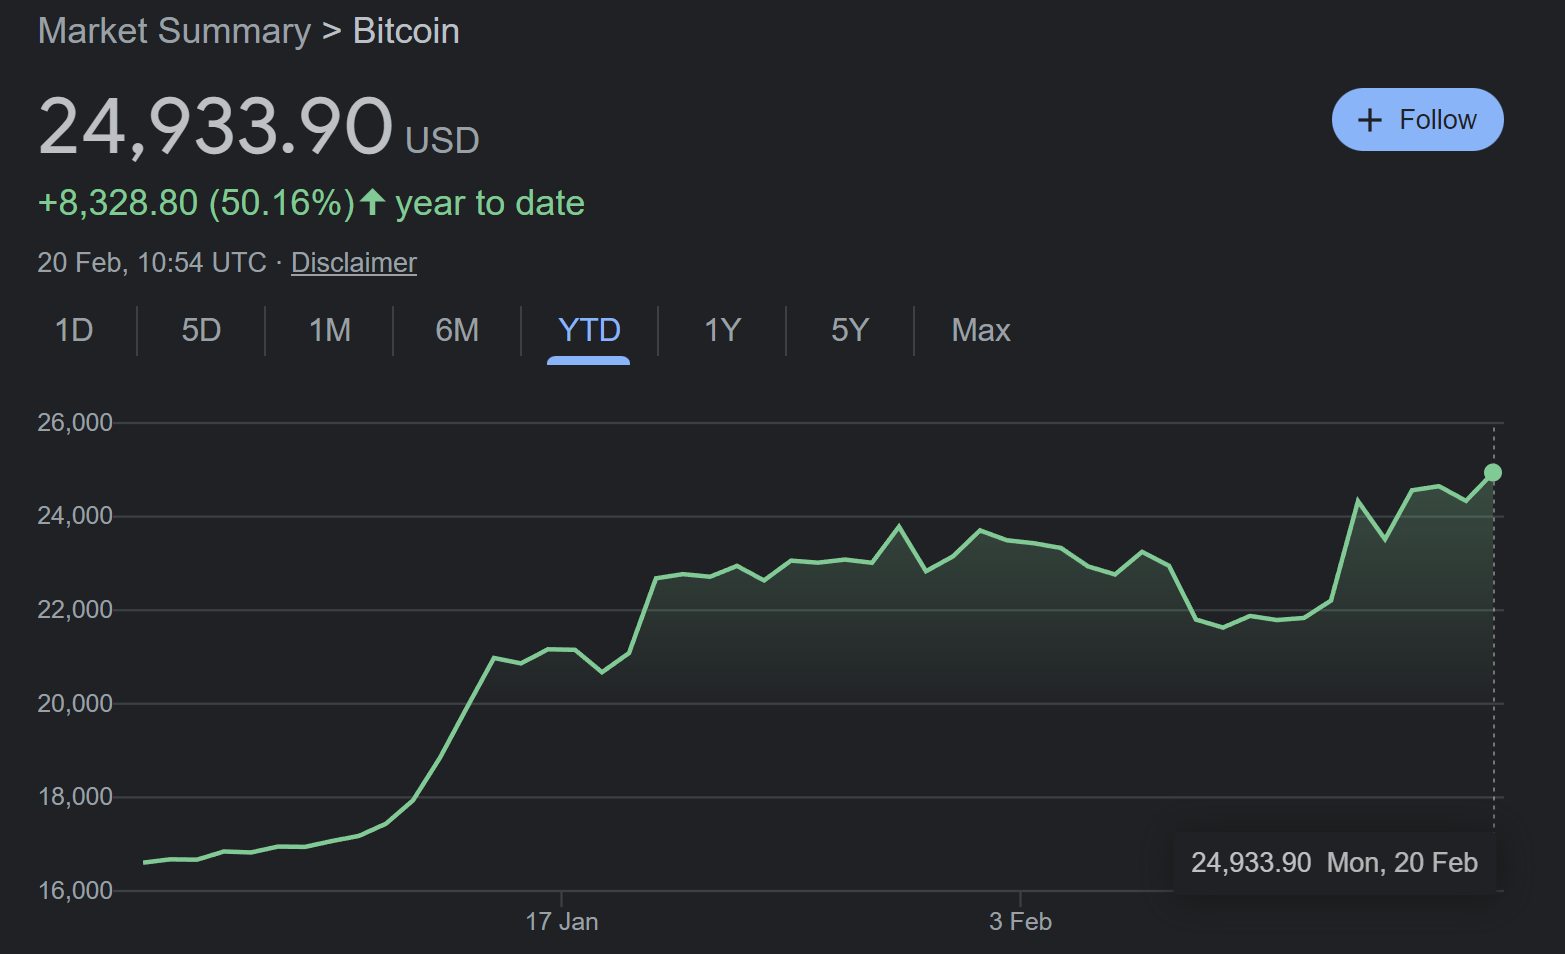This screenshot has width=1565, height=954.
Task: View the 1Y price history
Action: pos(722,330)
